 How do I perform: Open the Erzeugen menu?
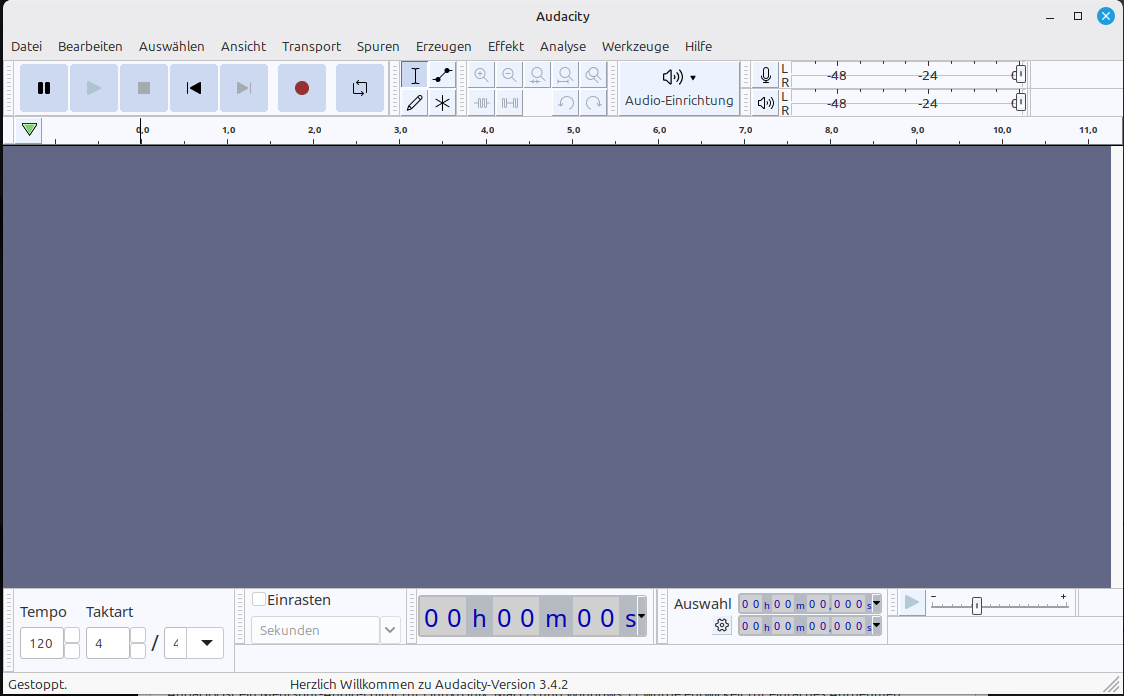click(x=444, y=47)
